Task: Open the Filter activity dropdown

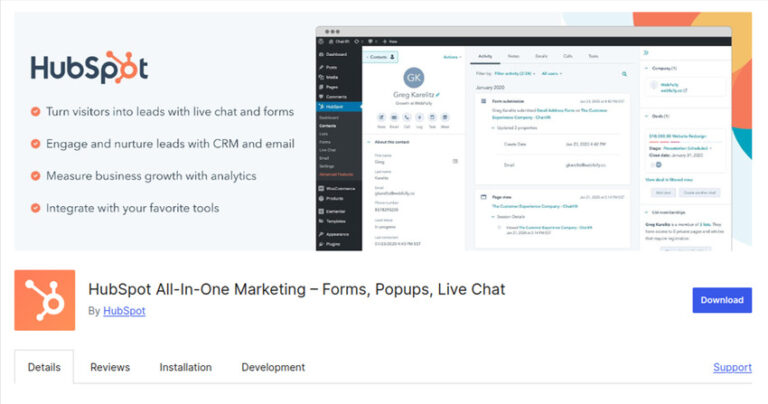Action: pyautogui.click(x=515, y=73)
